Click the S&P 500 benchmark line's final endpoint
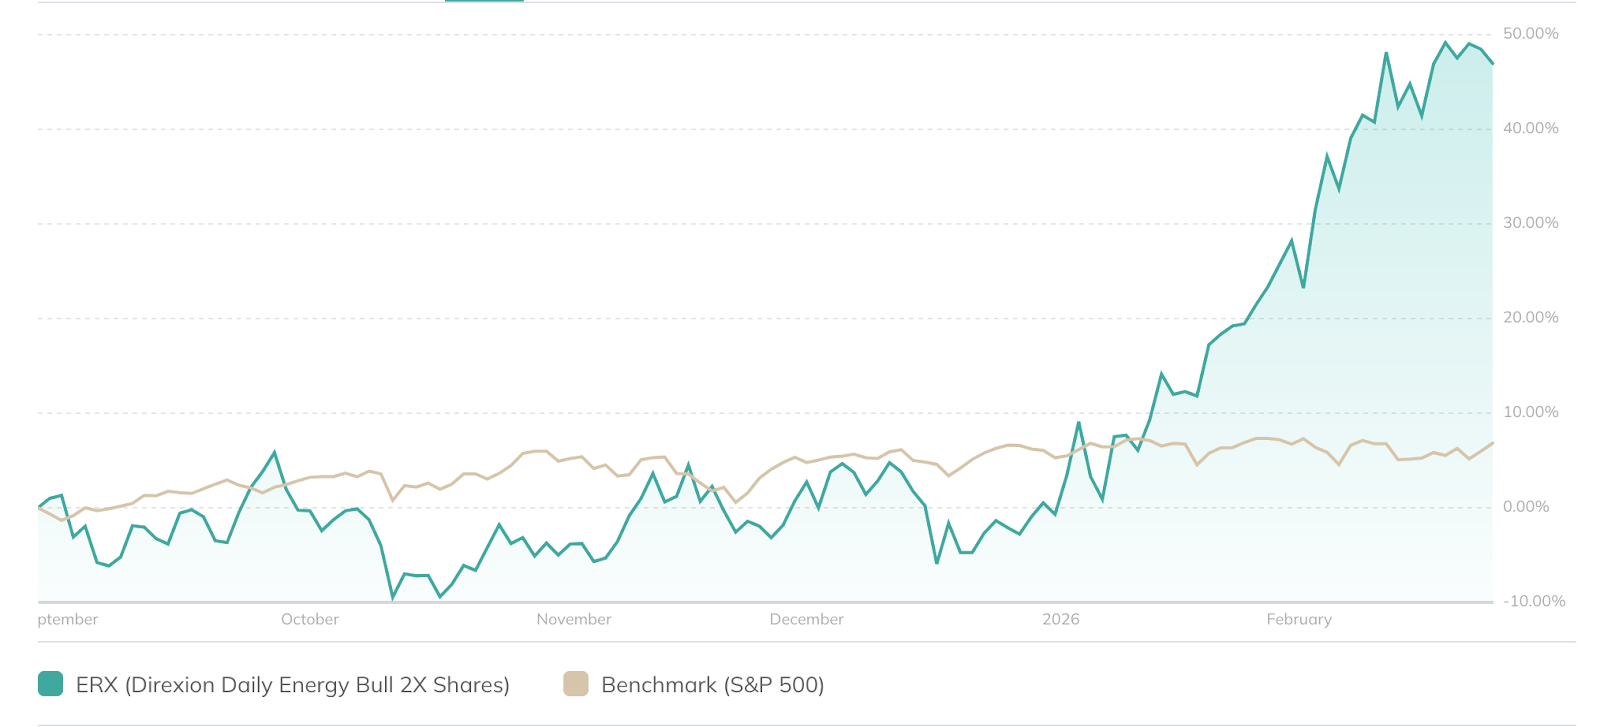This screenshot has height=727, width=1600. coord(1492,443)
